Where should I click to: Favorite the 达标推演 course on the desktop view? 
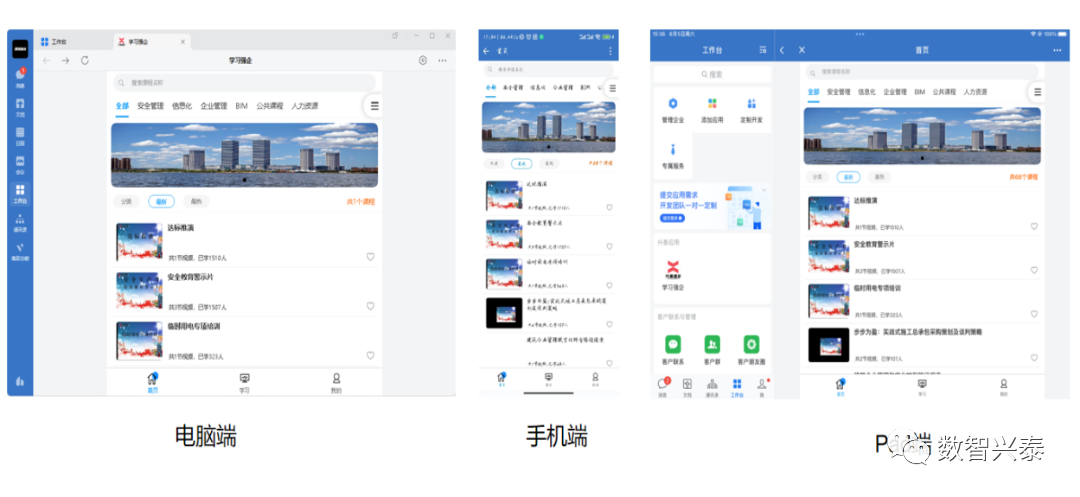pos(369,257)
